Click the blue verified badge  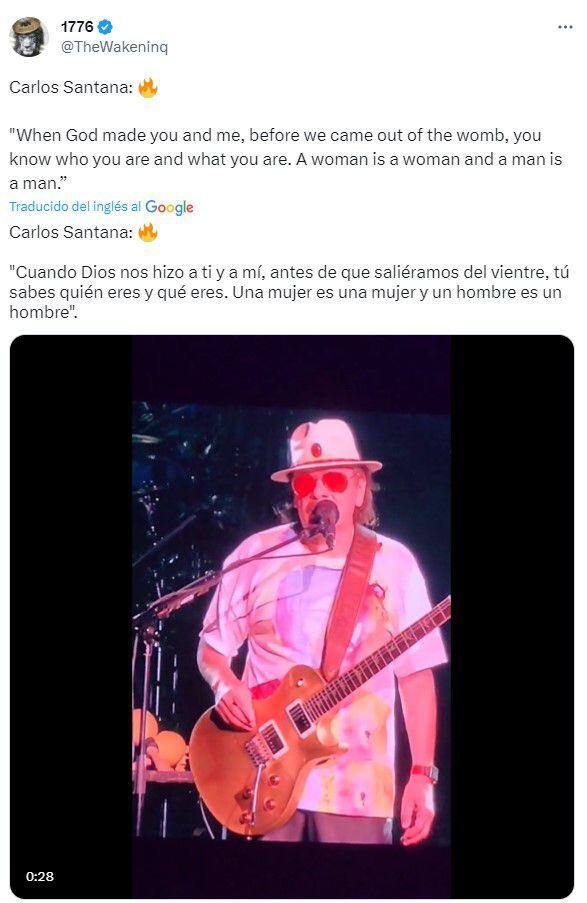105,26
